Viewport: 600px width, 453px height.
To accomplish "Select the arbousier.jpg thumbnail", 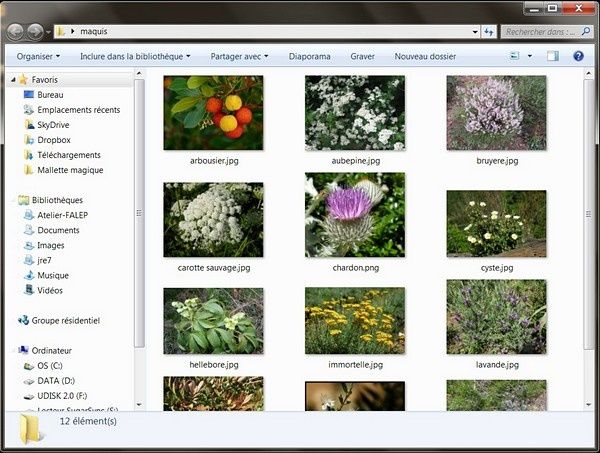I will point(213,112).
